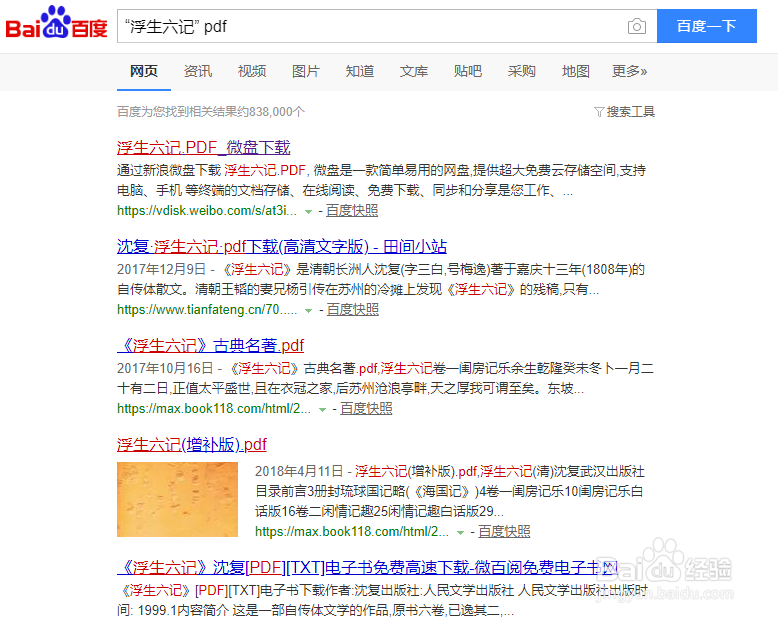
Task: Click the text 百度为您找到相关结果约838,000个
Action: point(211,112)
